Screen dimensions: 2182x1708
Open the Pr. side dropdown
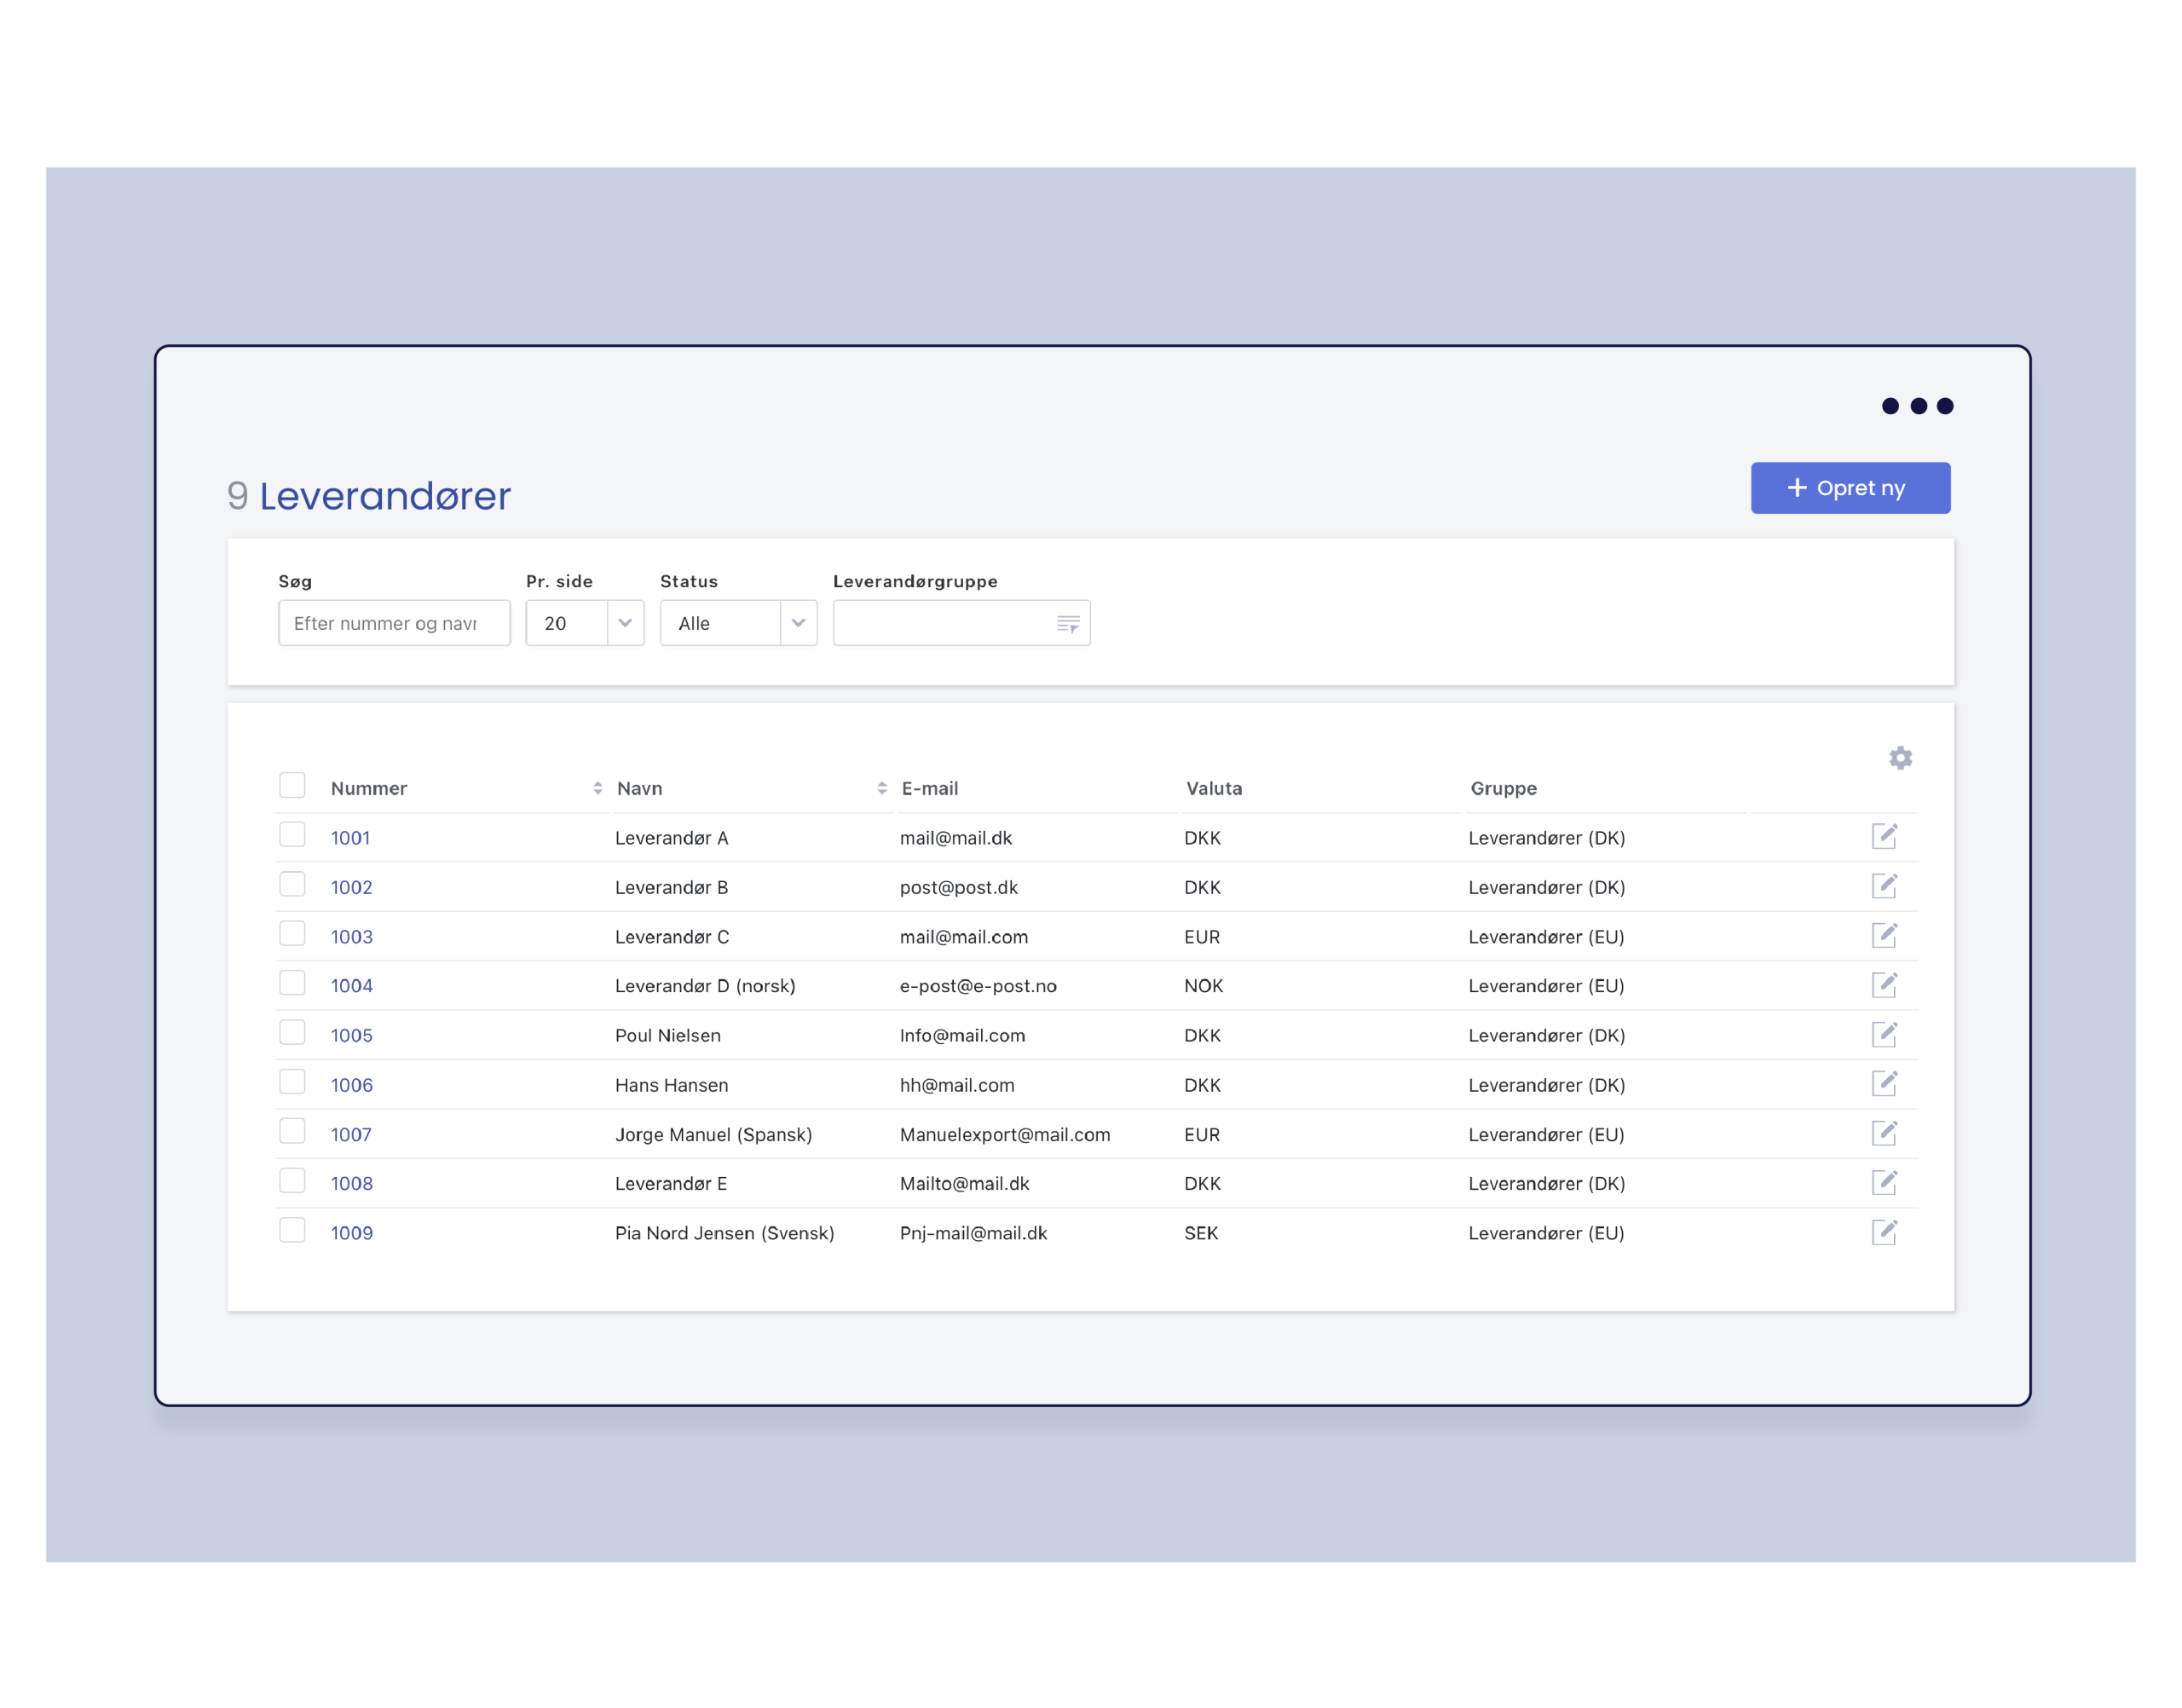click(585, 623)
